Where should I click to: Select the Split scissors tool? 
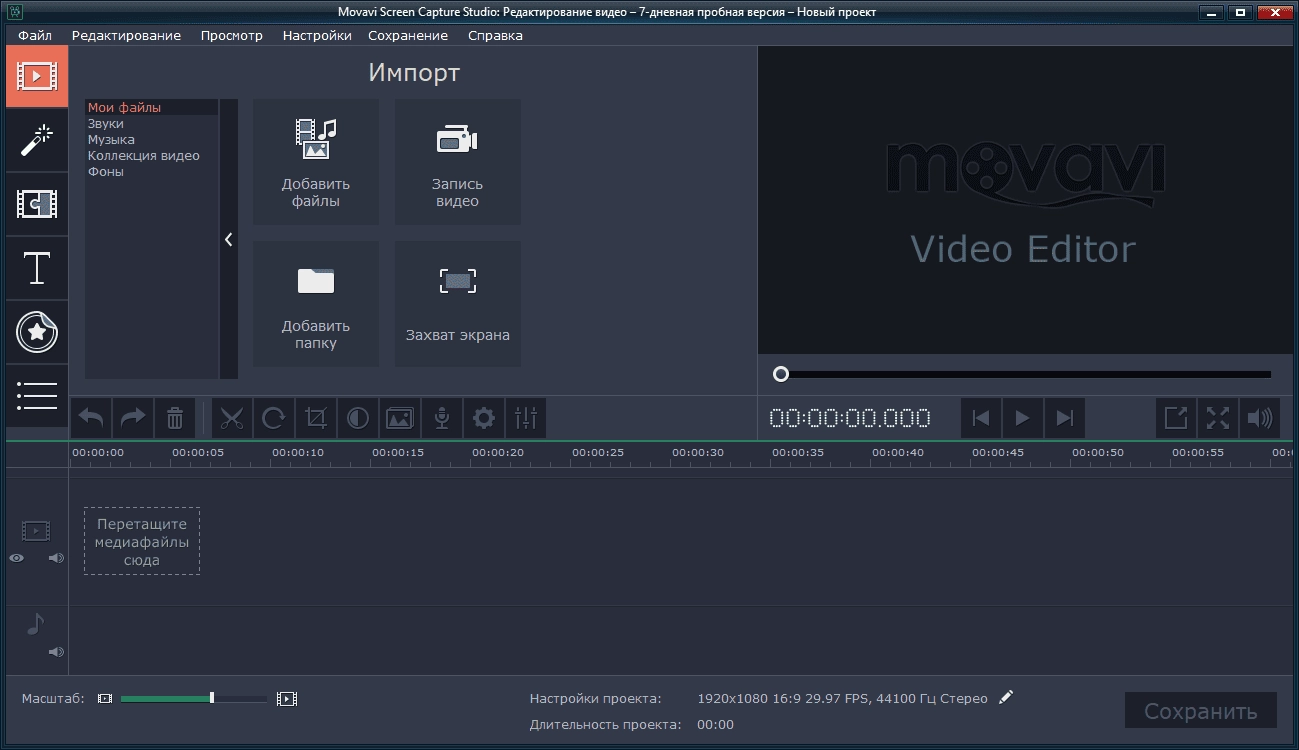coord(232,418)
